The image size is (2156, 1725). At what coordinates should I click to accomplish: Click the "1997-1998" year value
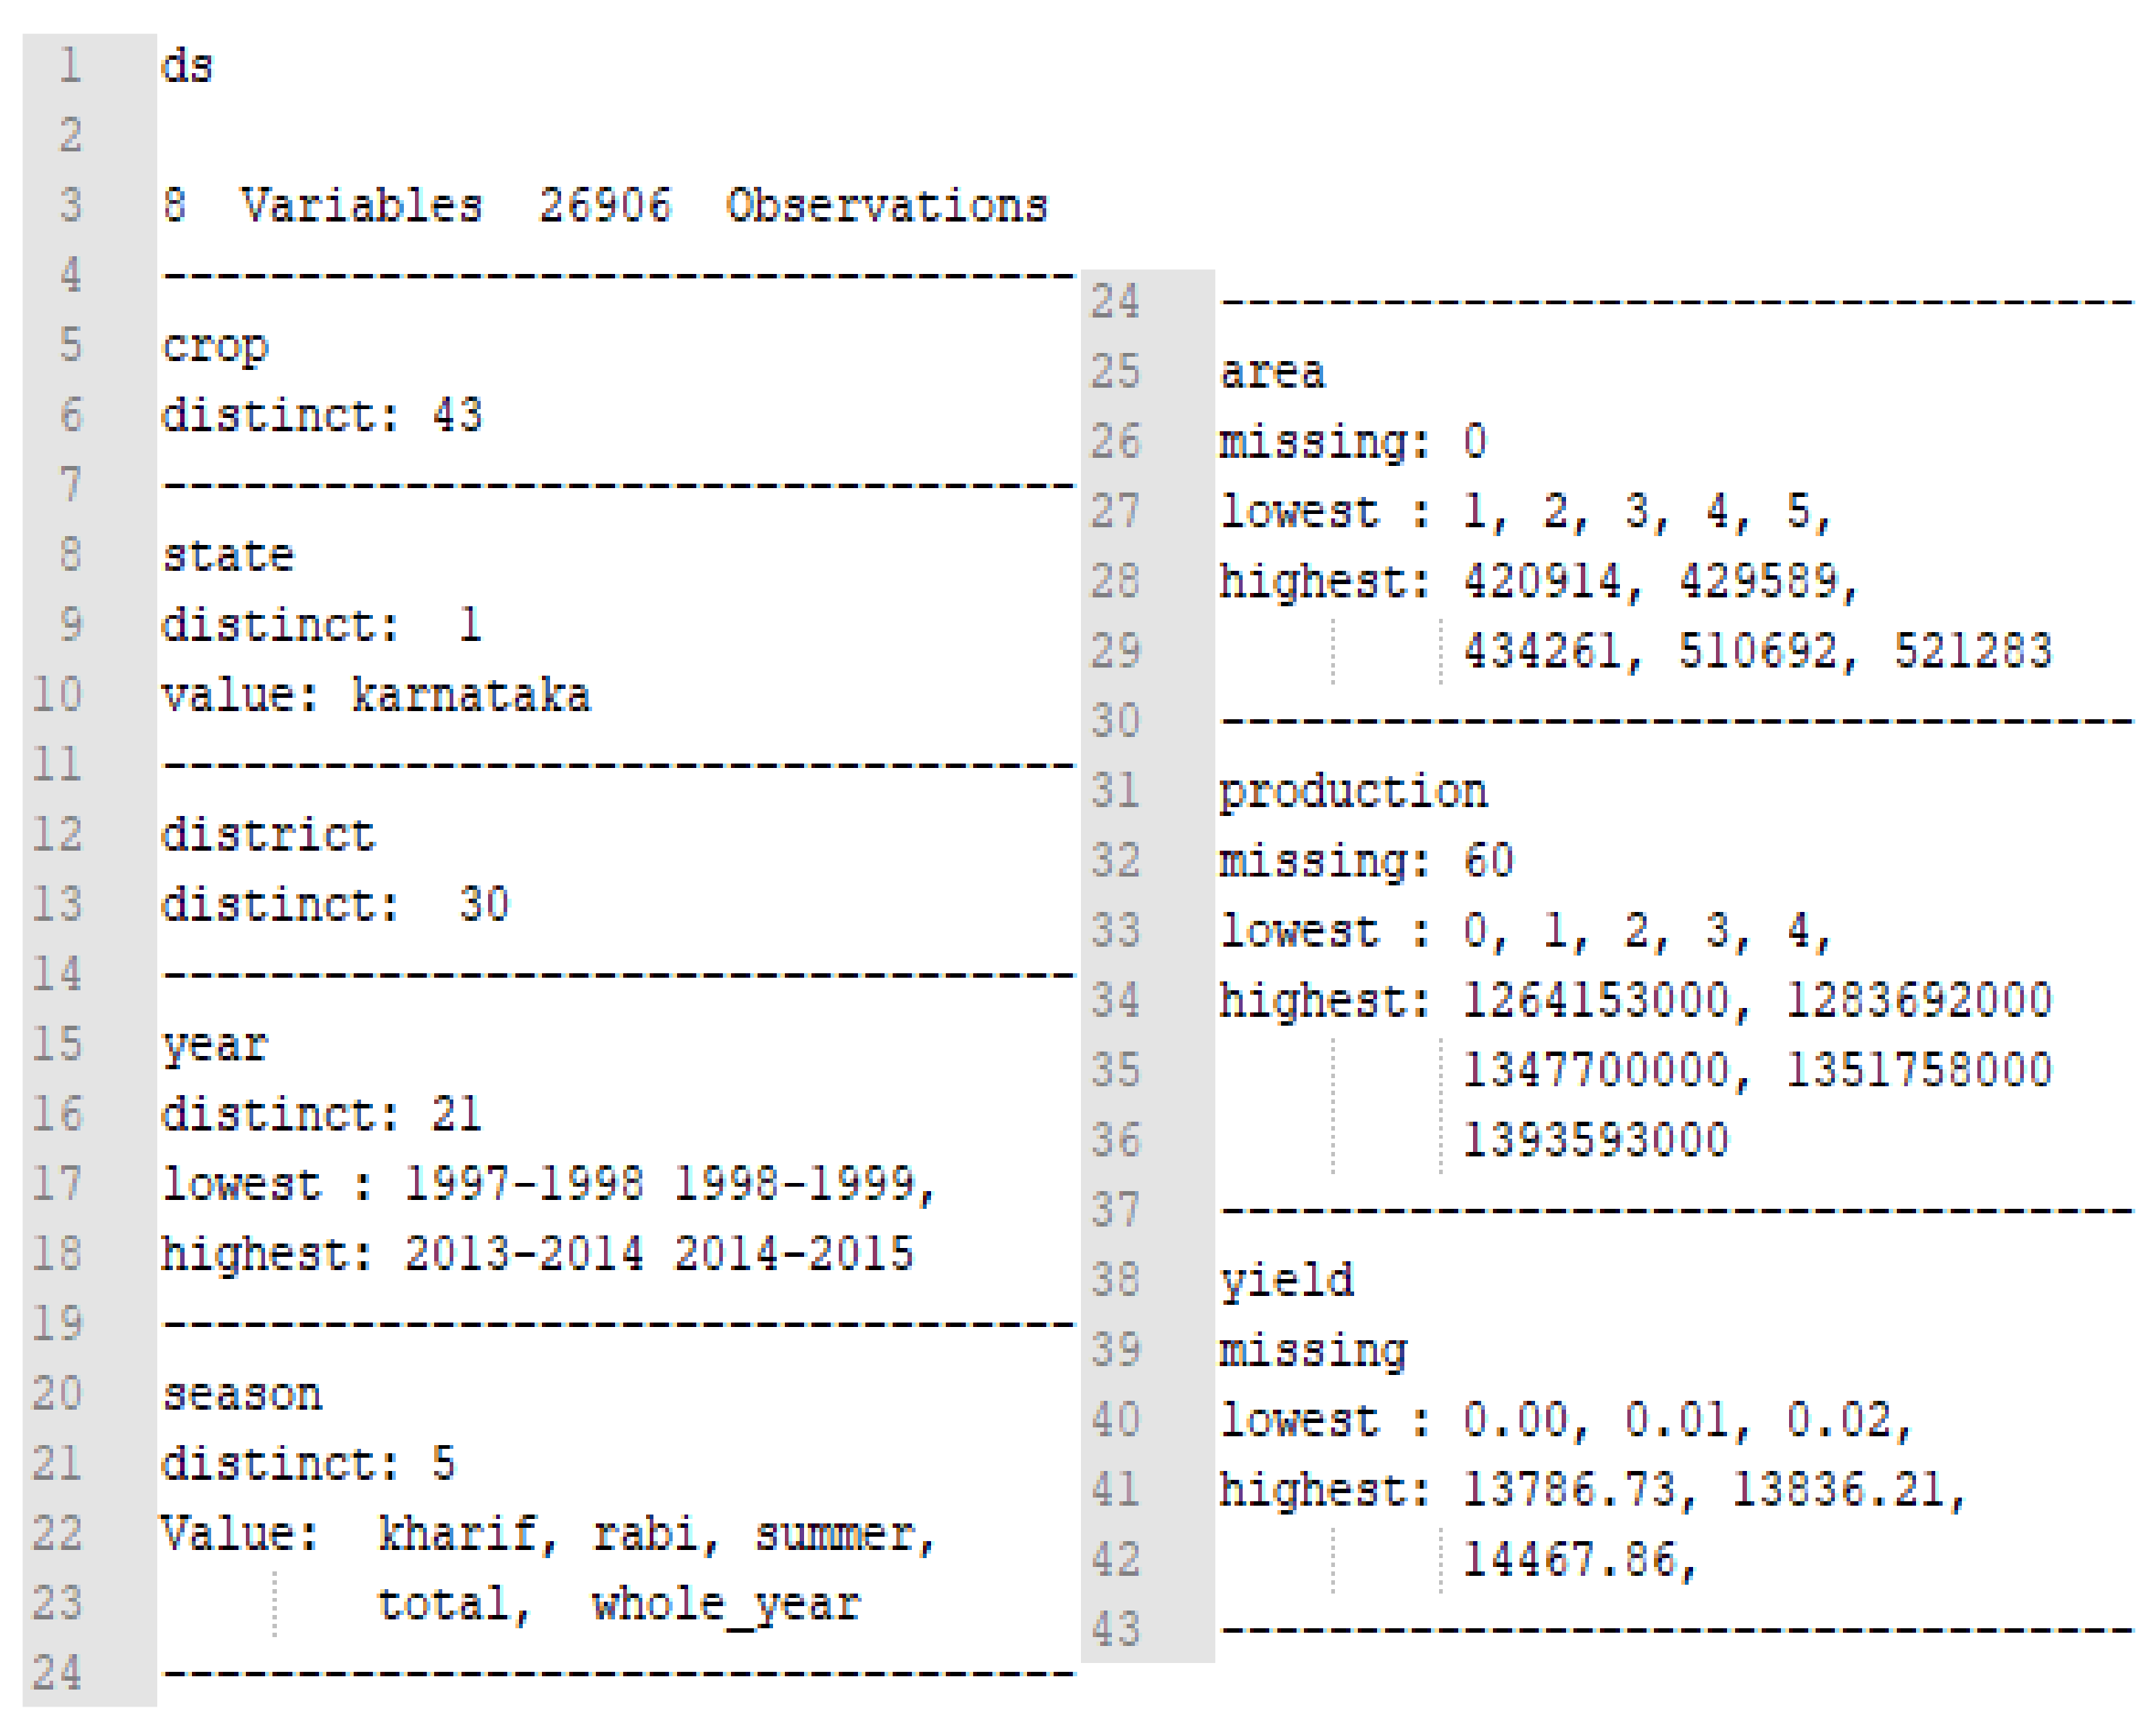coord(523,1184)
